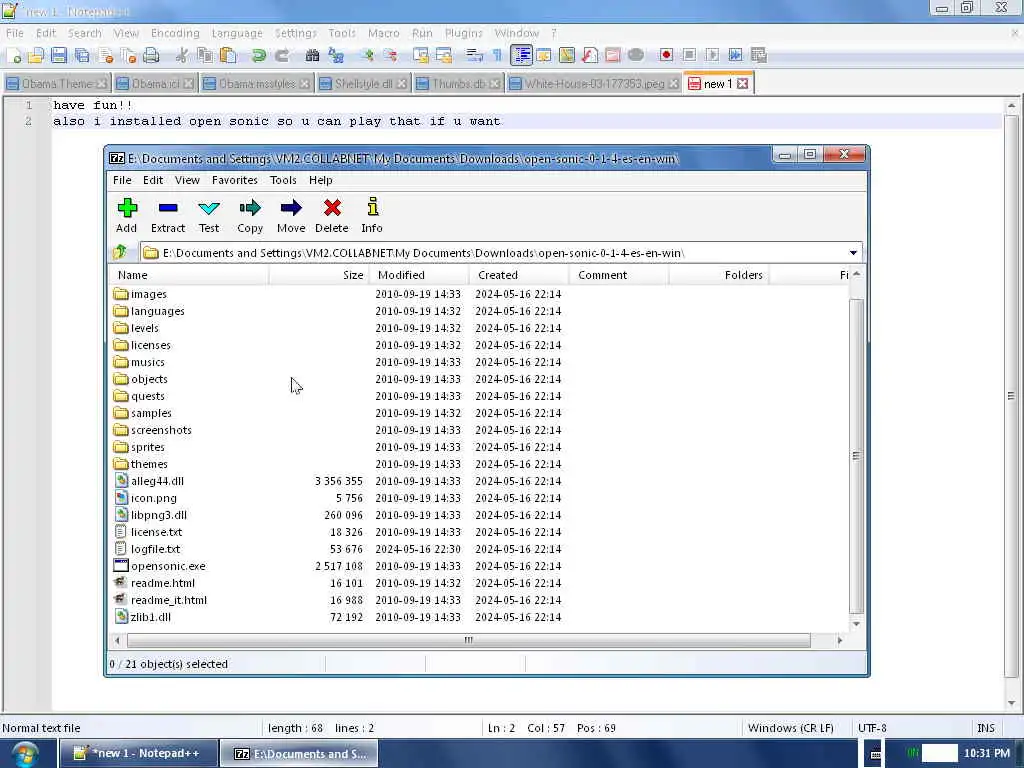Click the Redo arrow in Notepad++ toolbar
Image resolution: width=1024 pixels, height=768 pixels.
coord(282,56)
